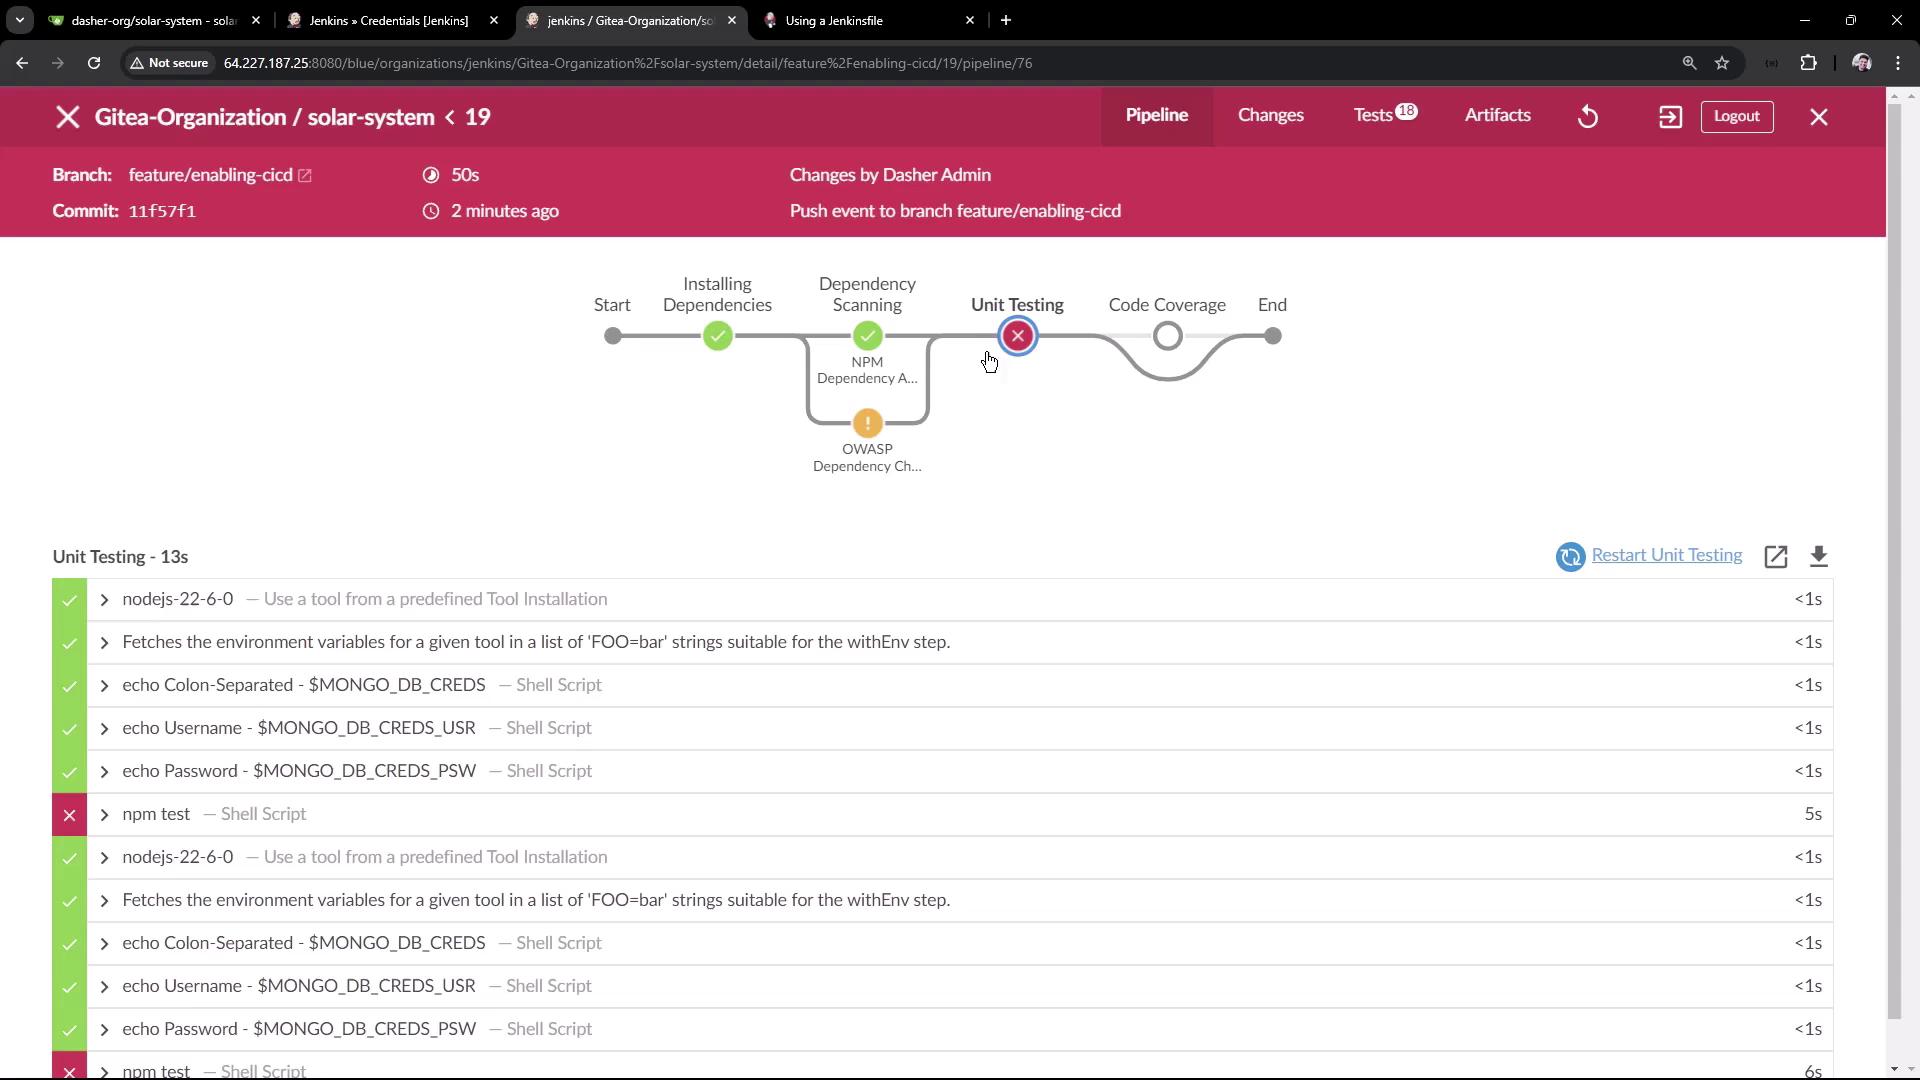Click Restart Unit Testing link

[x=1666, y=555]
